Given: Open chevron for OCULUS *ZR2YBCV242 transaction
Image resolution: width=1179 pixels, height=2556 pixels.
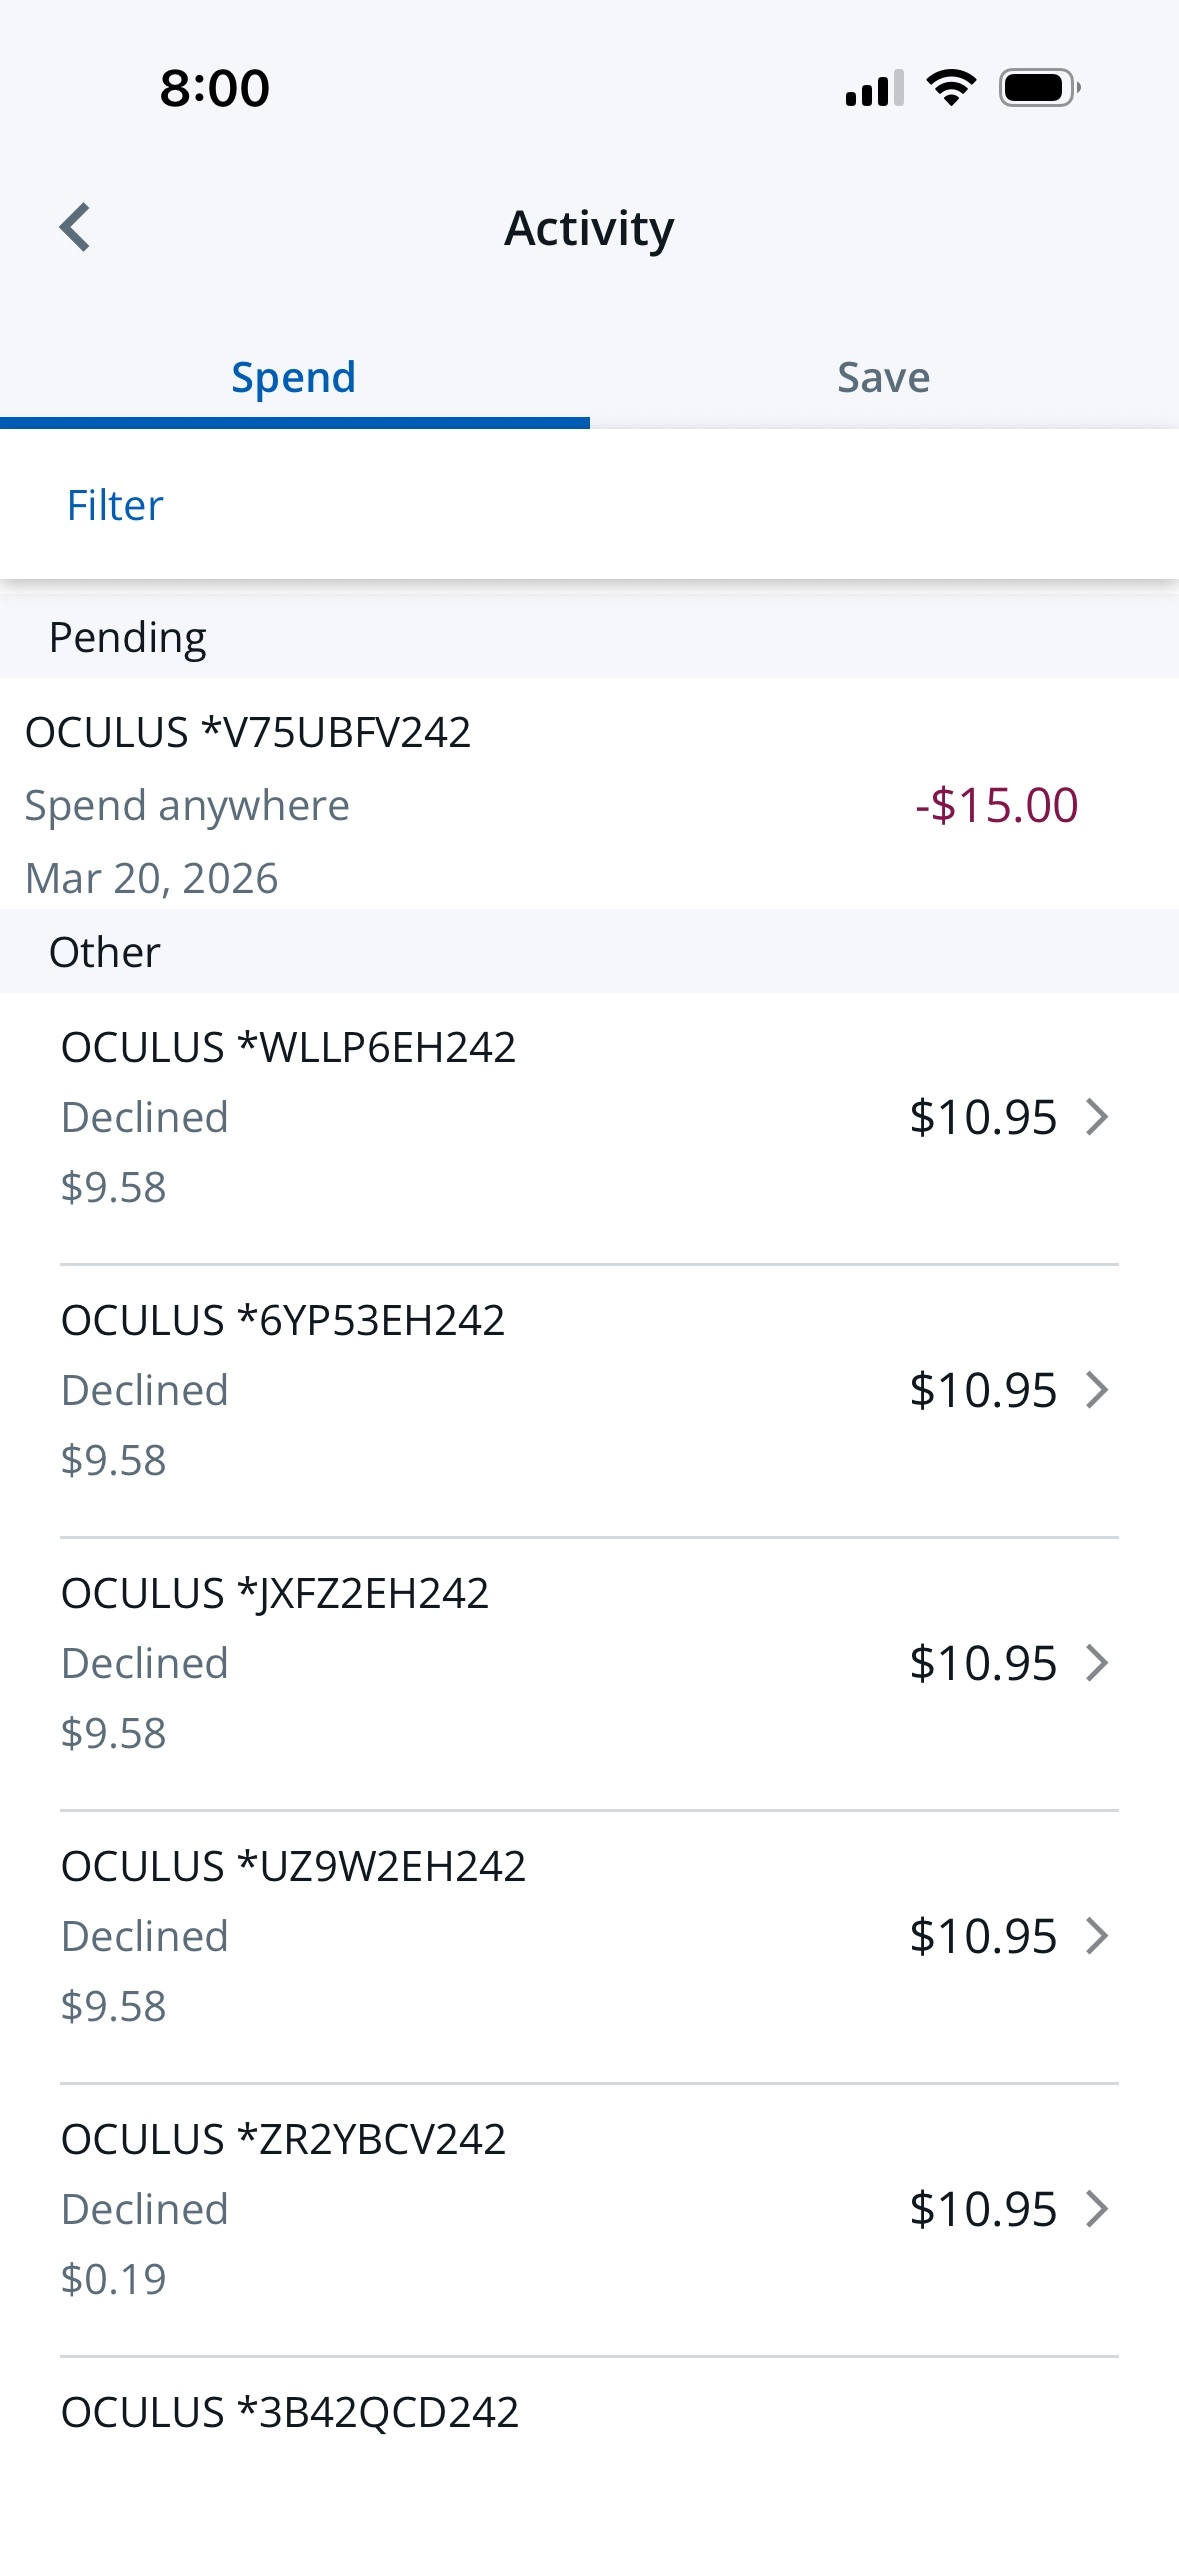Looking at the screenshot, I should pos(1097,2209).
